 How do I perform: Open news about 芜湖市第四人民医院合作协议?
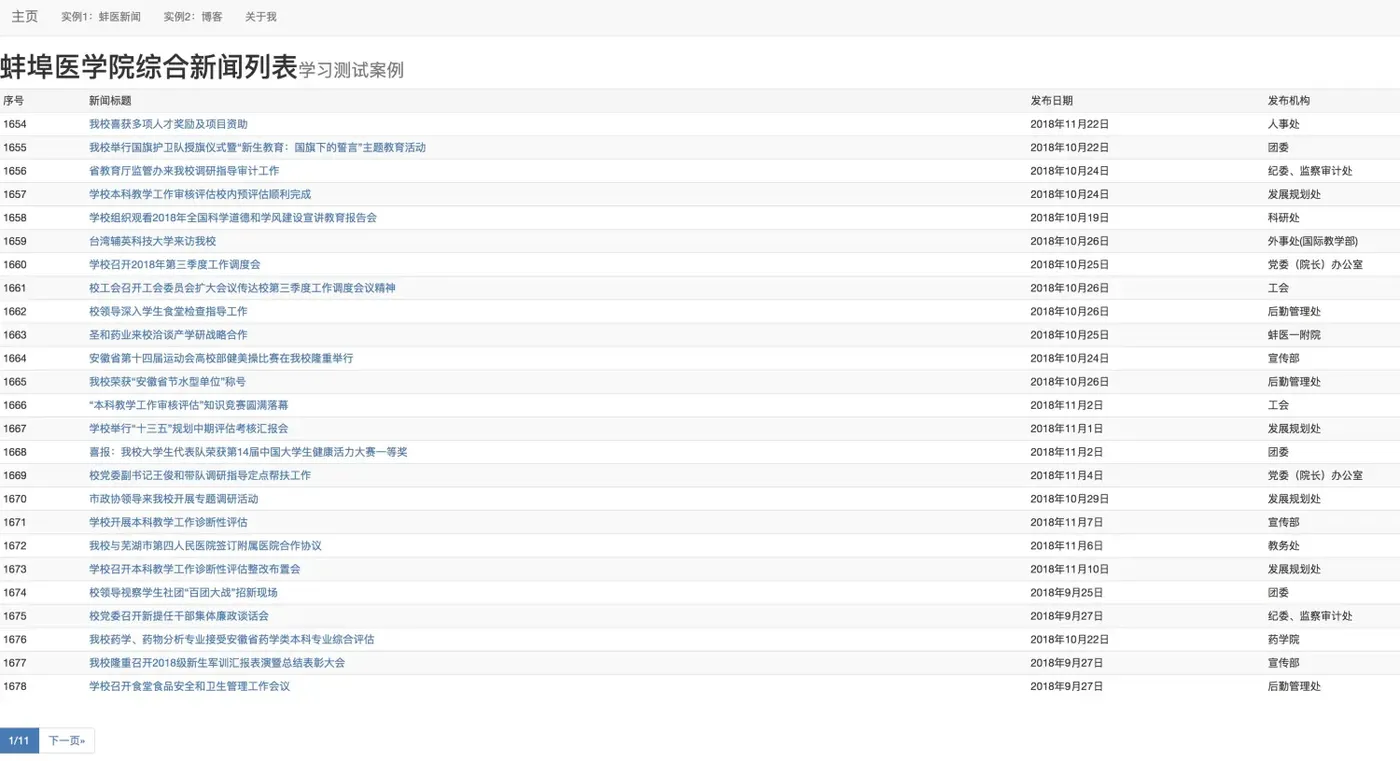(205, 546)
